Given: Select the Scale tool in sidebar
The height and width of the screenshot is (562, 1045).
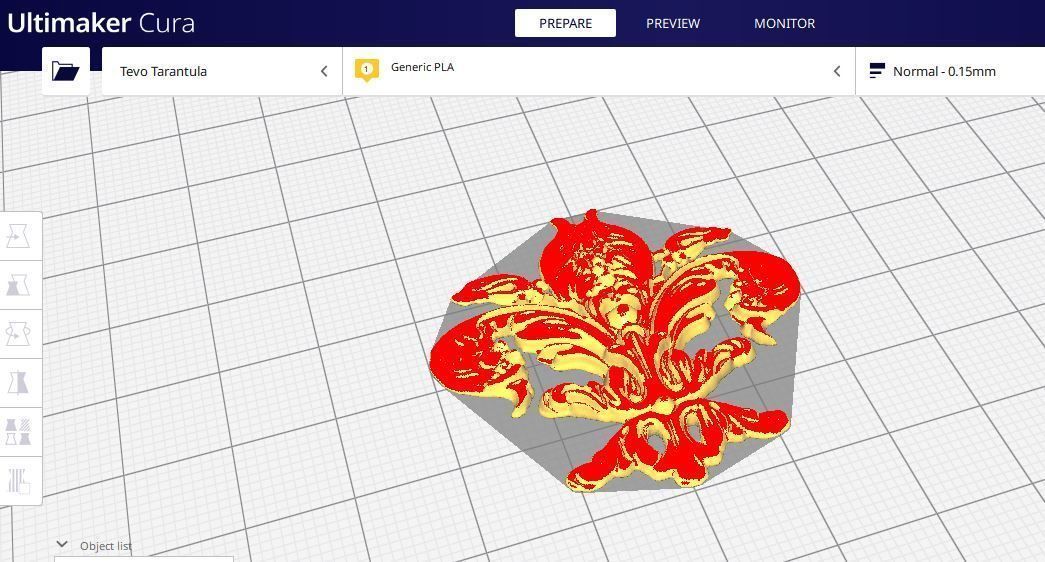Looking at the screenshot, I should click(x=18, y=285).
